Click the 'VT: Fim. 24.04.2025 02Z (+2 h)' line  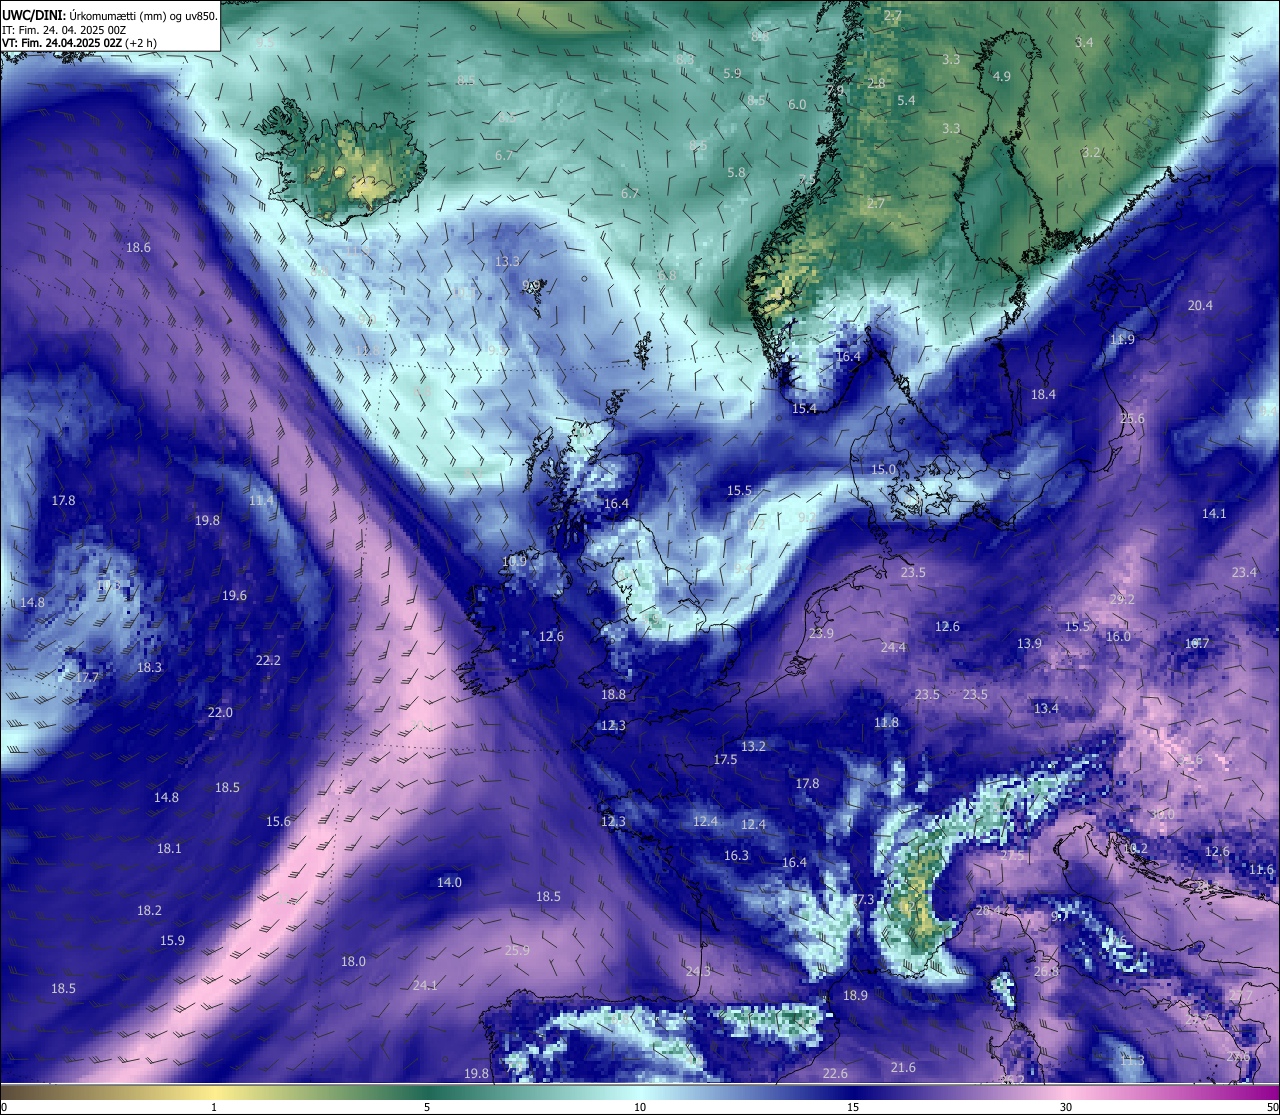(79, 43)
